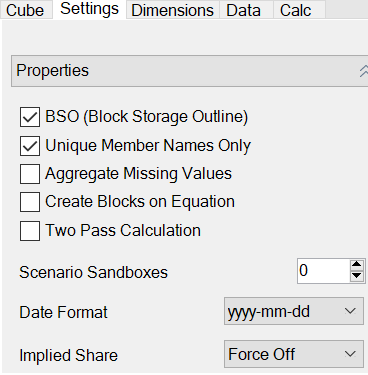Click the Two Pass Calculation label
Image resolution: width=368 pixels, height=375 pixels.
coord(123,230)
